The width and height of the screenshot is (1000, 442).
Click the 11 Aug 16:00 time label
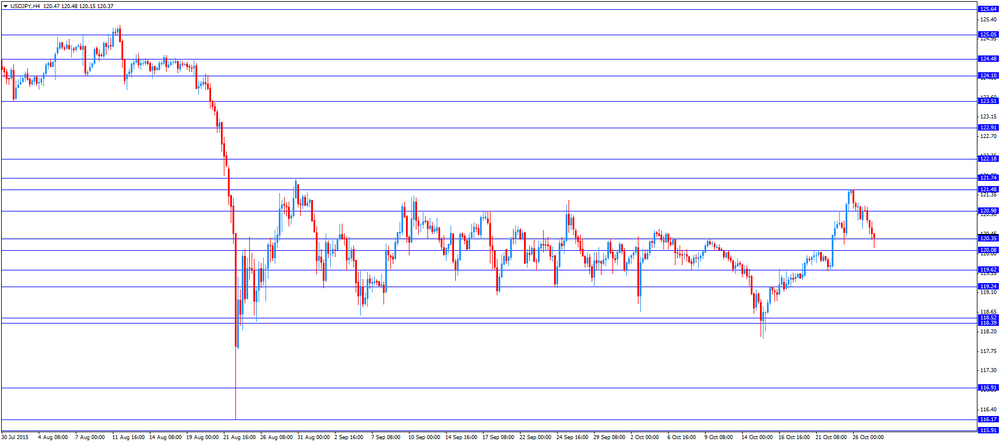point(128,438)
